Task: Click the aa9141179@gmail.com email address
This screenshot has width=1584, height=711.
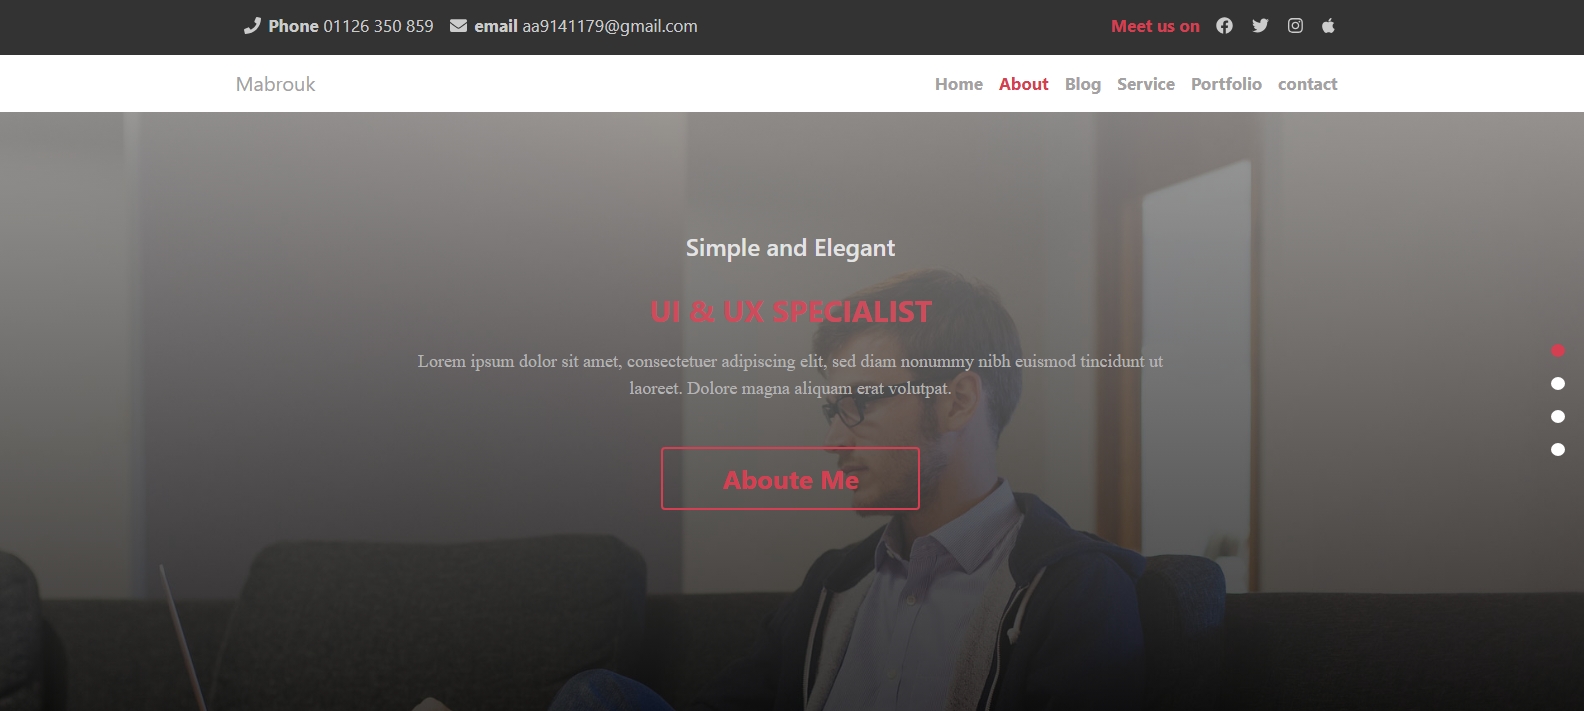Action: tap(610, 26)
